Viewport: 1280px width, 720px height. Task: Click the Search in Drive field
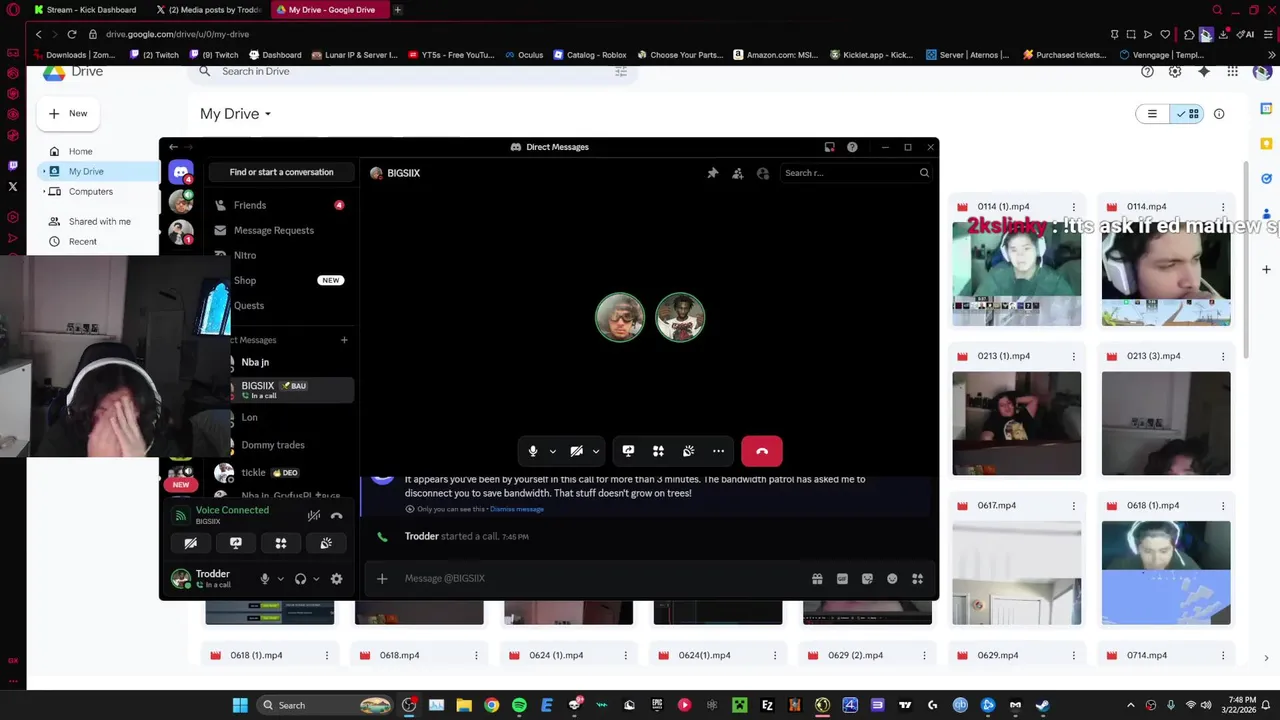[x=410, y=71]
